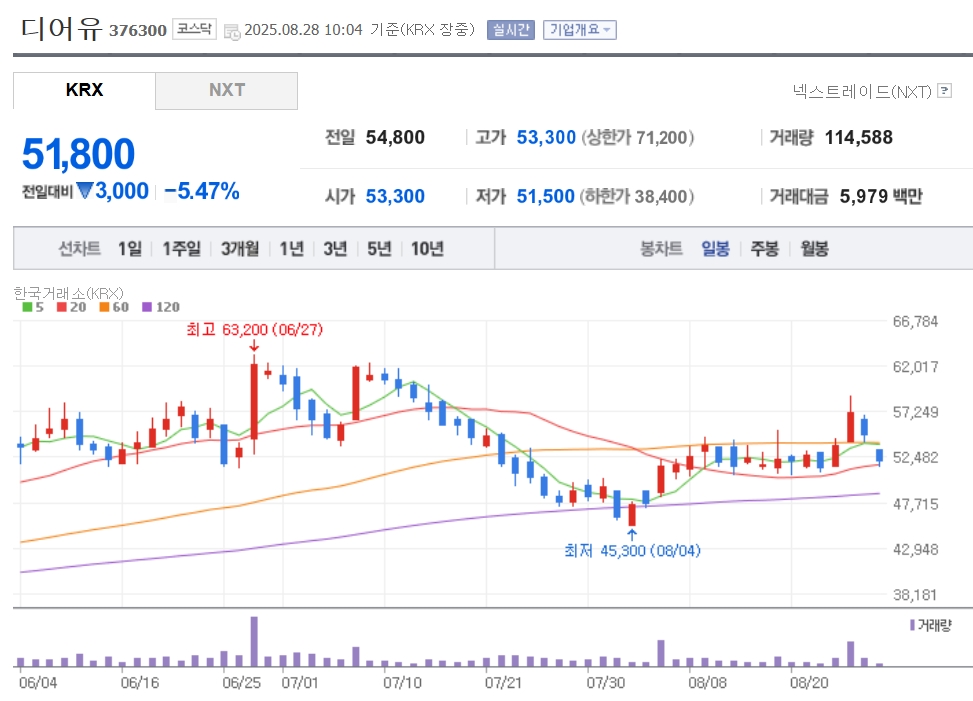The image size is (973, 701).
Task: Click the NXT help question-mark icon
Action: click(944, 91)
